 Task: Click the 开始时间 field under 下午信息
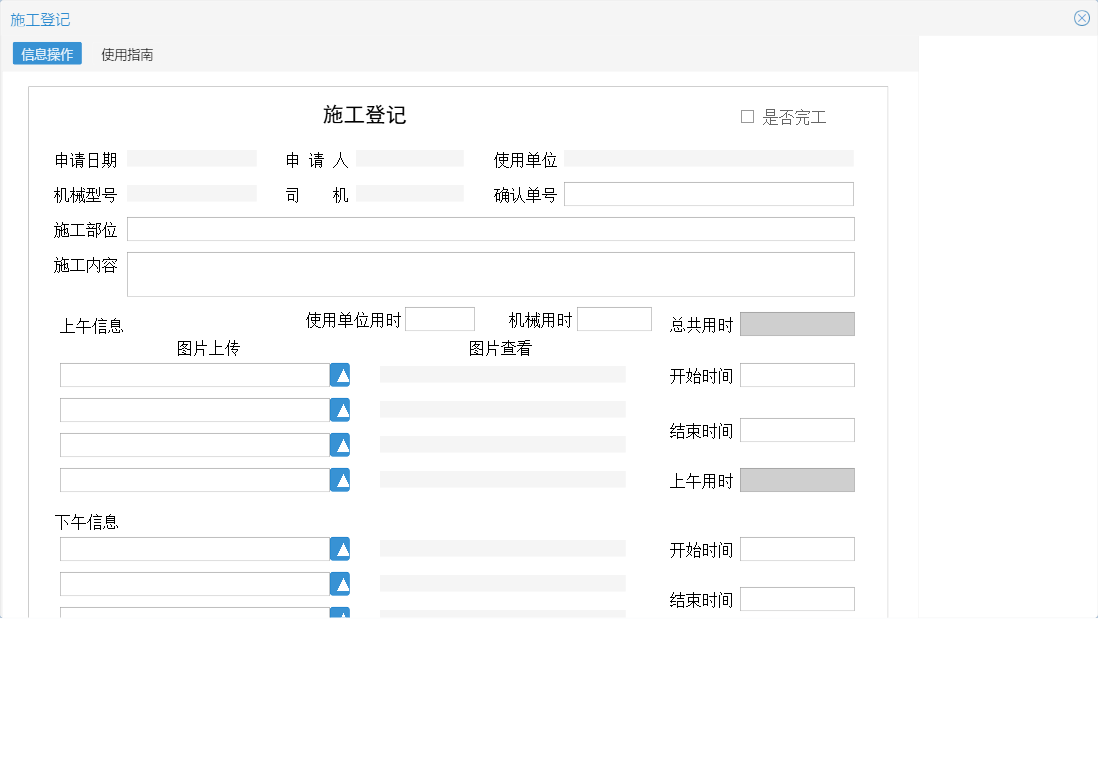coord(797,548)
